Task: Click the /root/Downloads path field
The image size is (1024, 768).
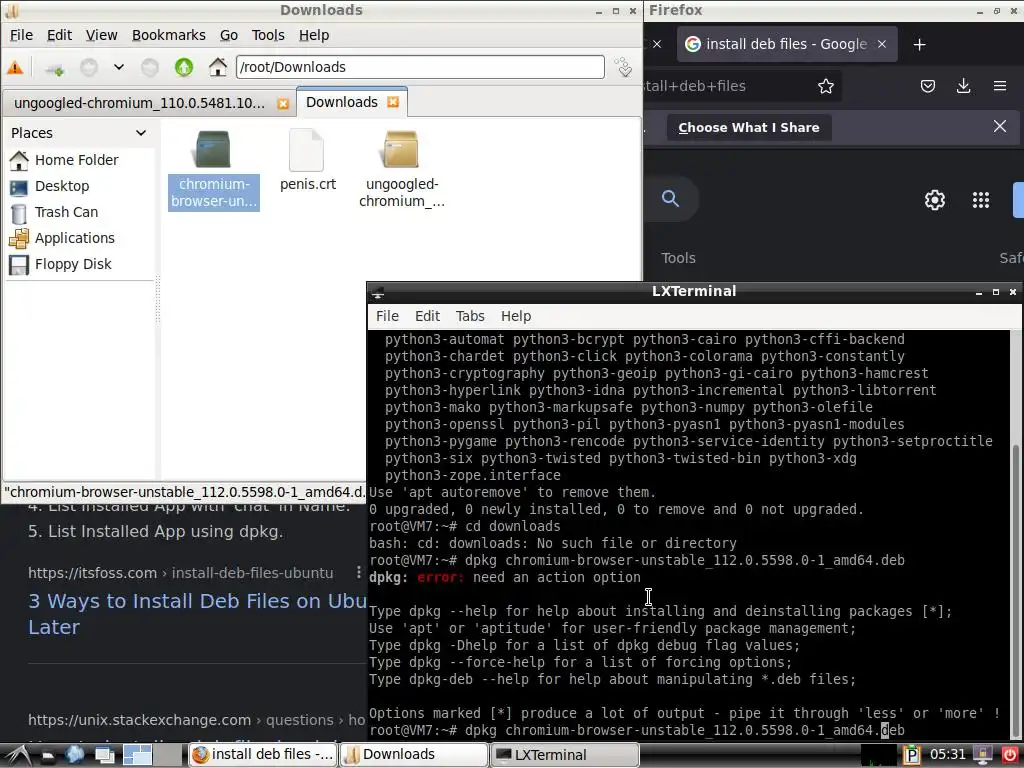Action: point(420,67)
